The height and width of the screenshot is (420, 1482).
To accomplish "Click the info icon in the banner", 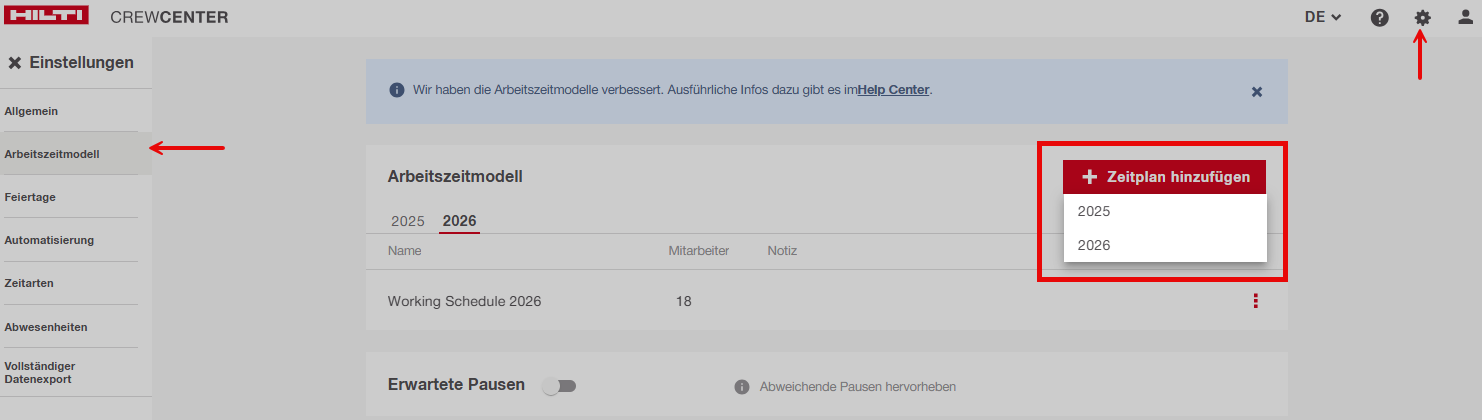I will [395, 90].
